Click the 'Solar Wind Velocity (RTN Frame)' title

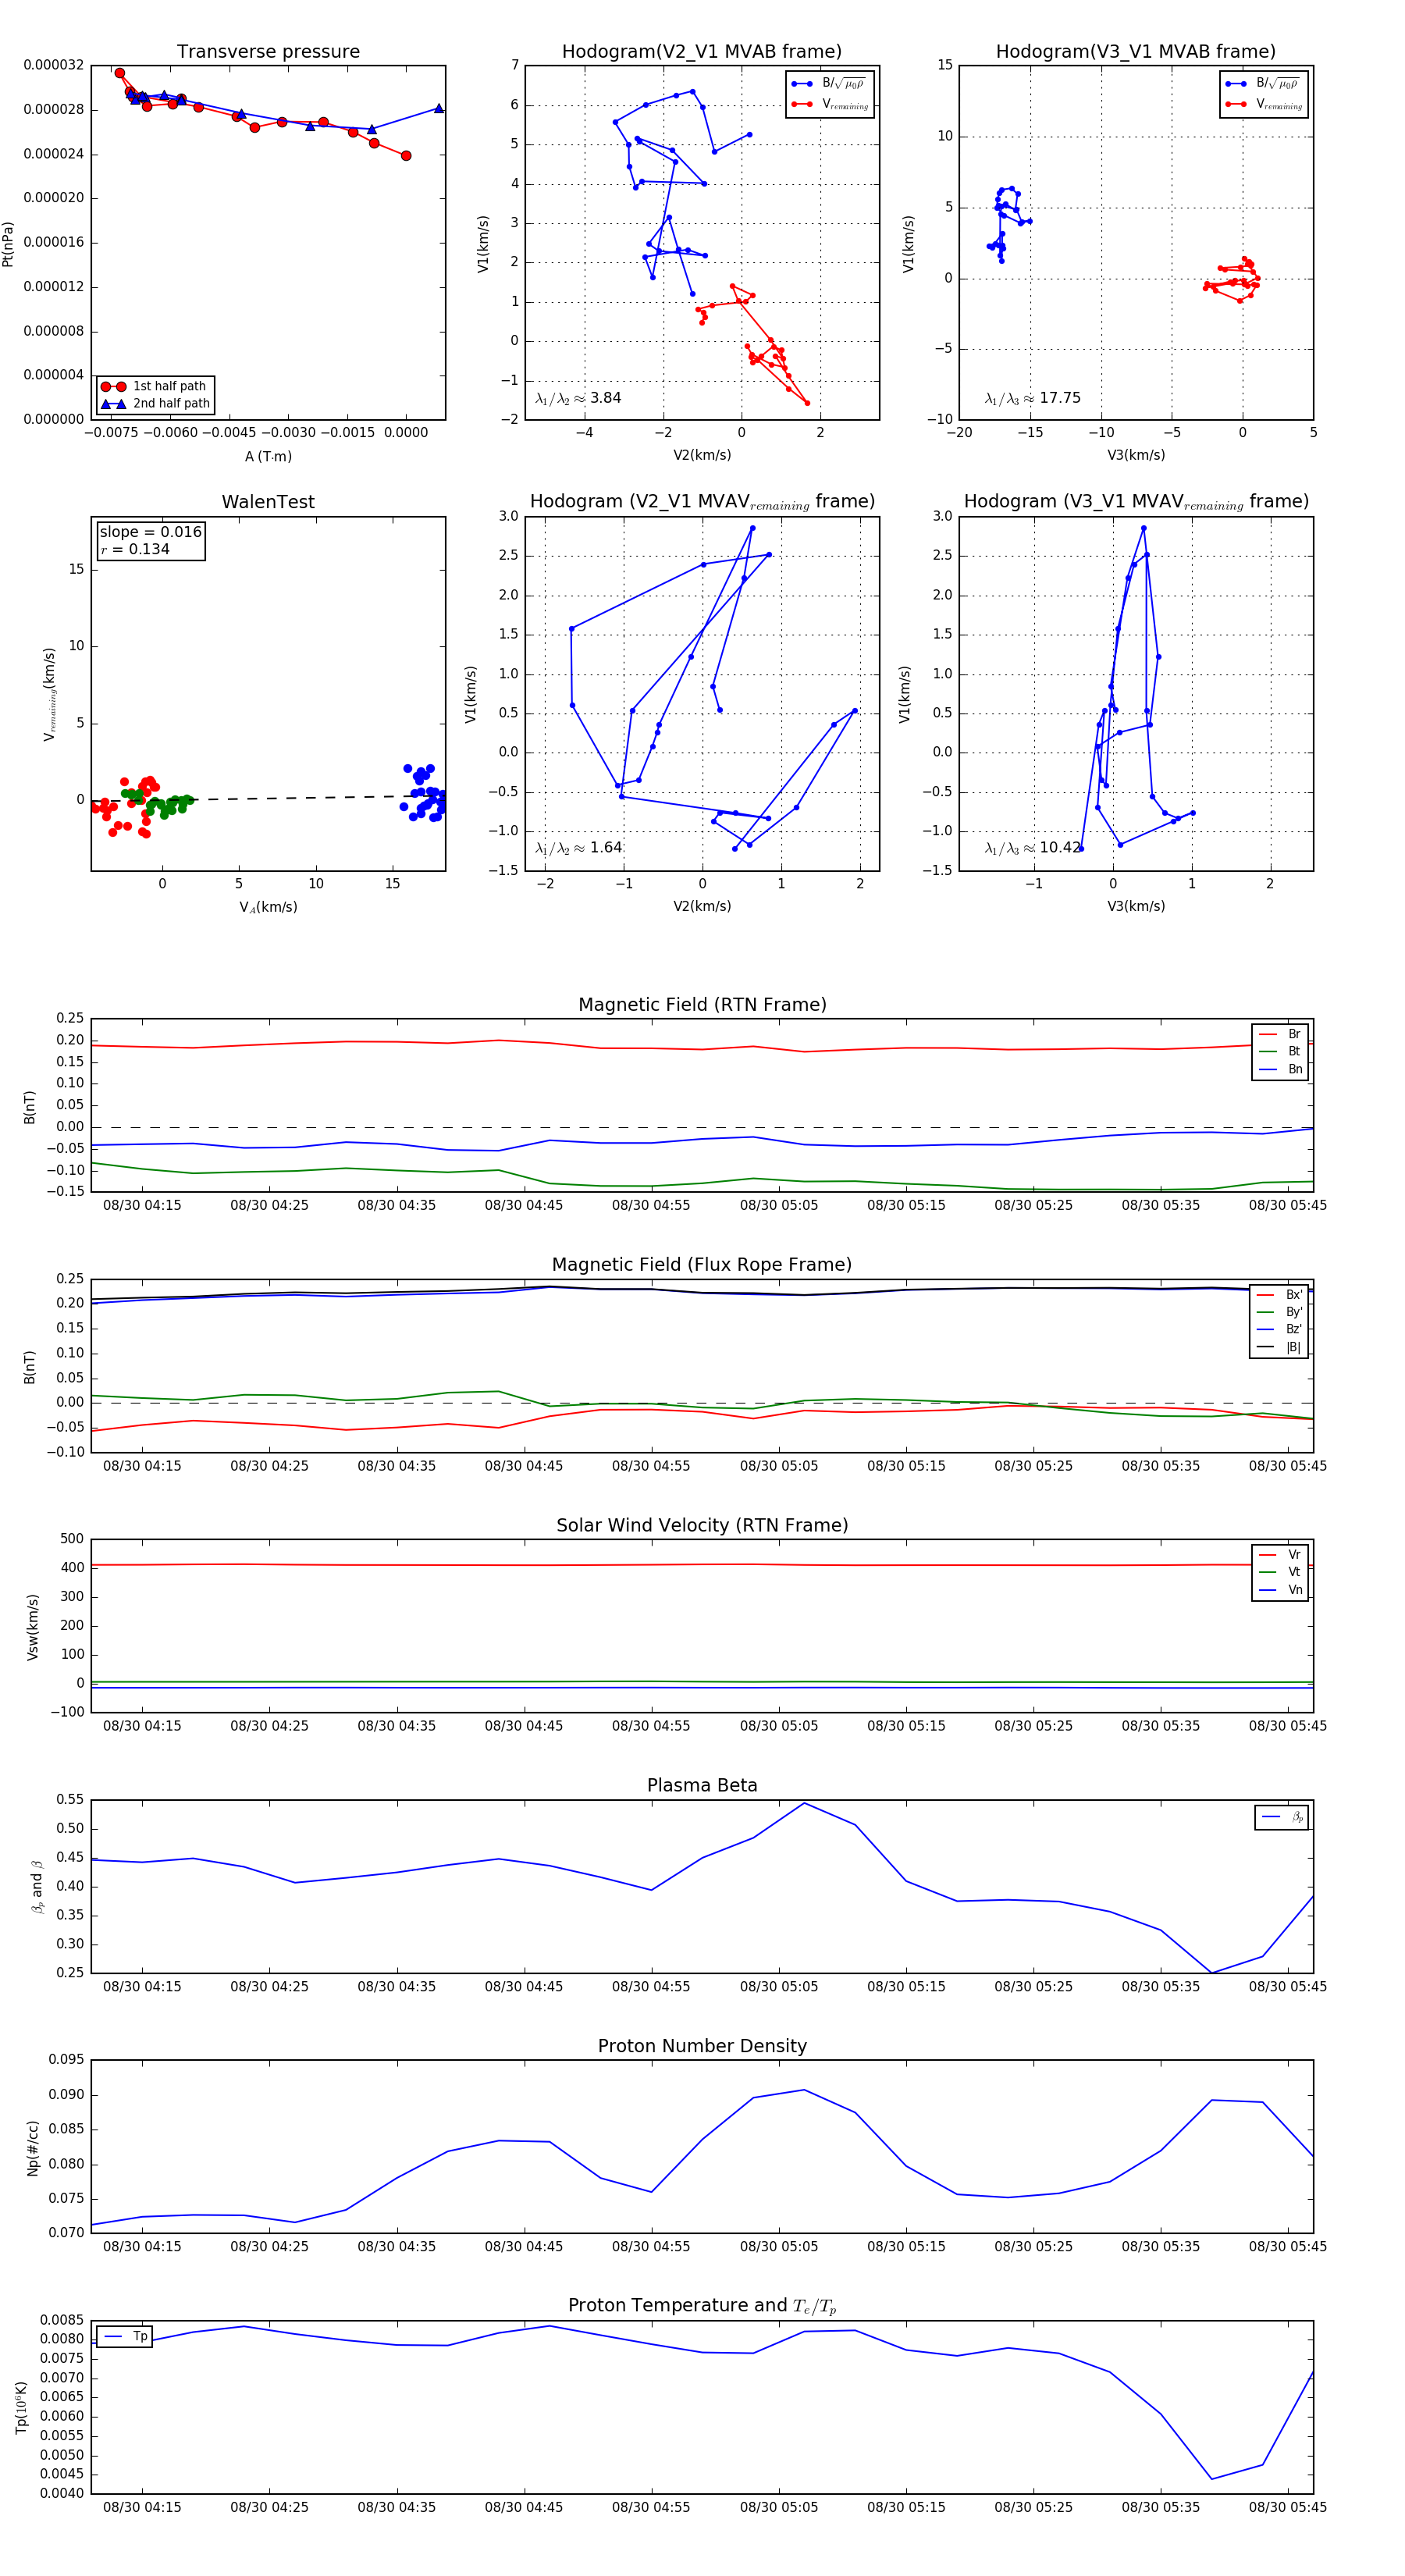click(x=702, y=1526)
